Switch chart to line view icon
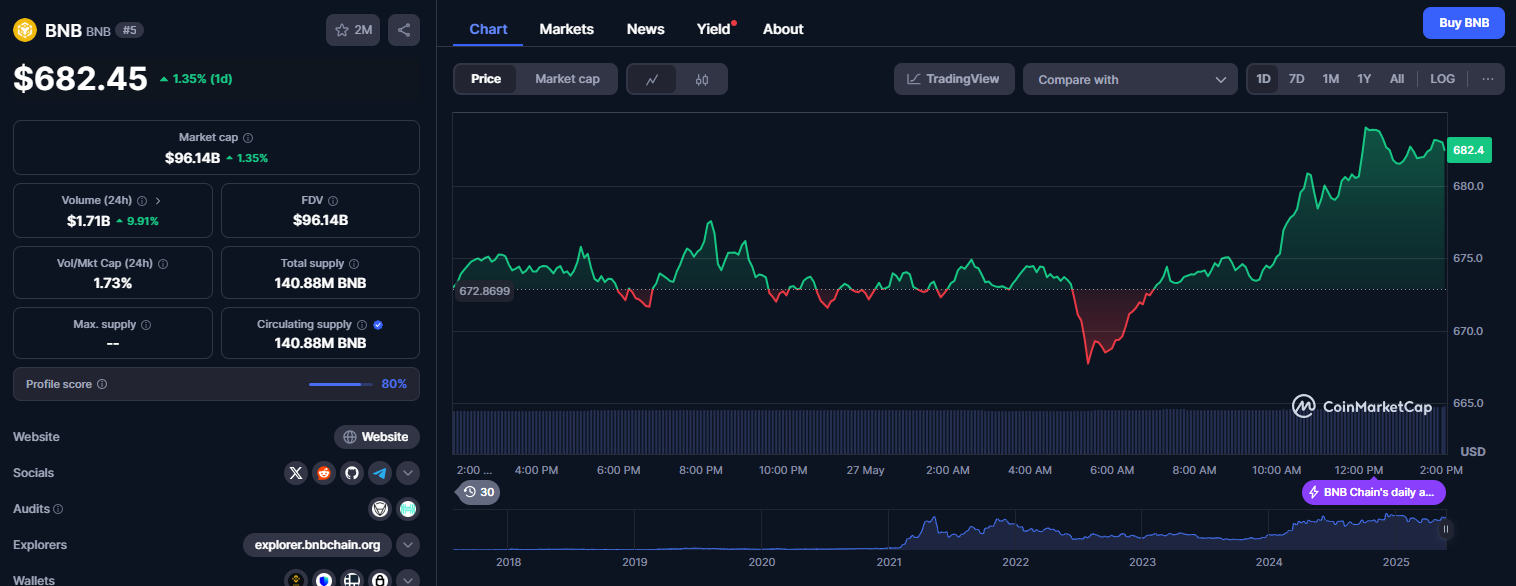The image size is (1516, 586). pos(652,79)
